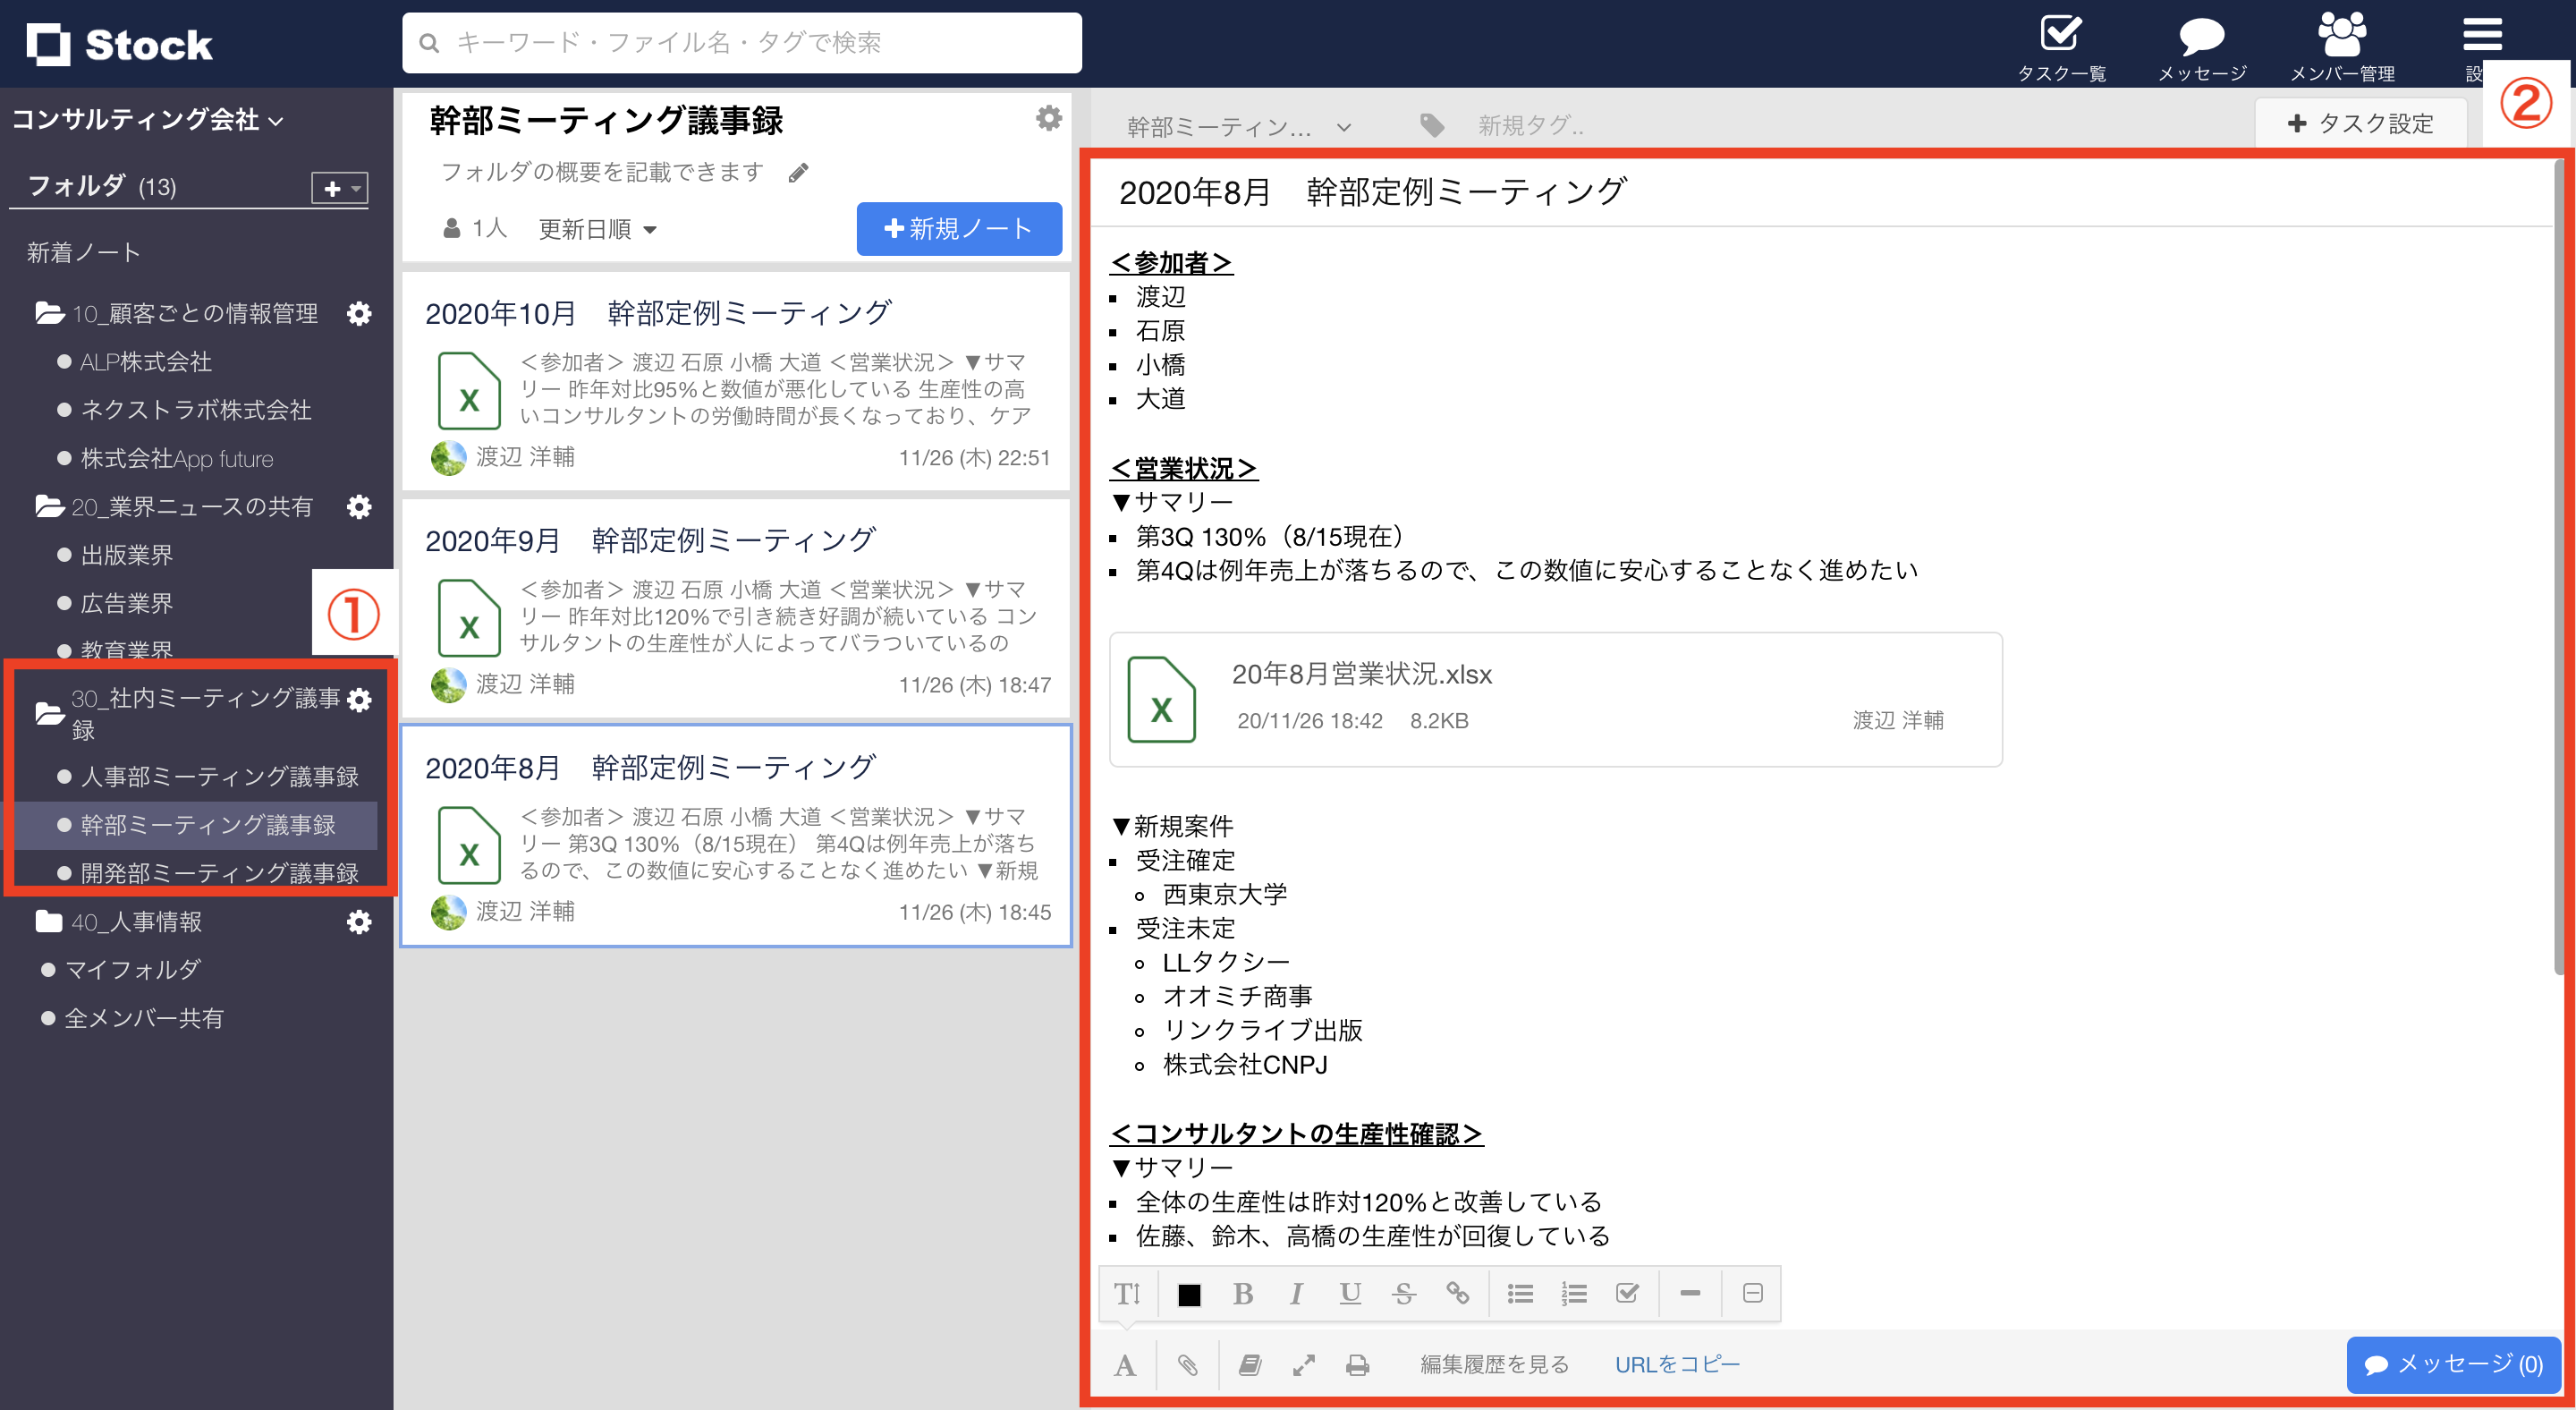Viewport: 2576px width, 1410px height.
Task: Open the 広告業界 folder
Action: [x=126, y=603]
